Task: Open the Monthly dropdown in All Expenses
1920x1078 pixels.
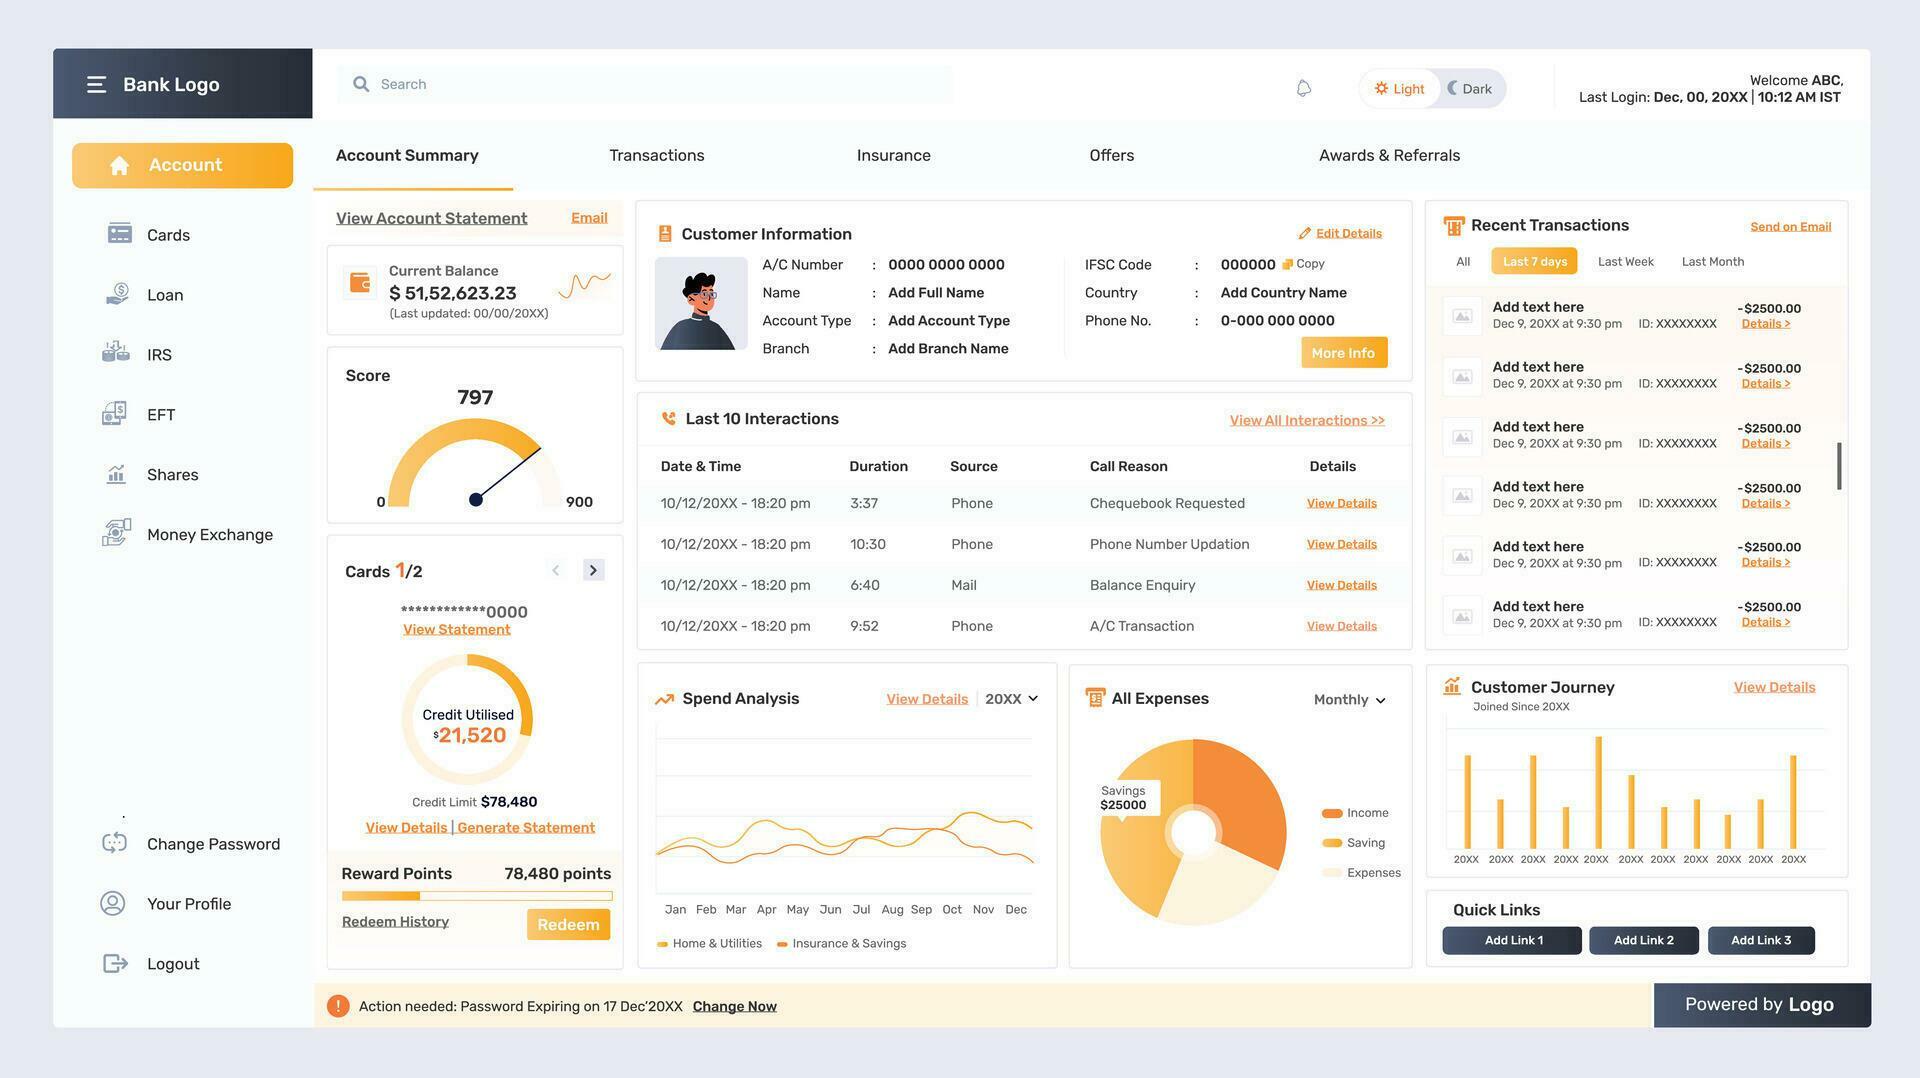Action: [1350, 699]
